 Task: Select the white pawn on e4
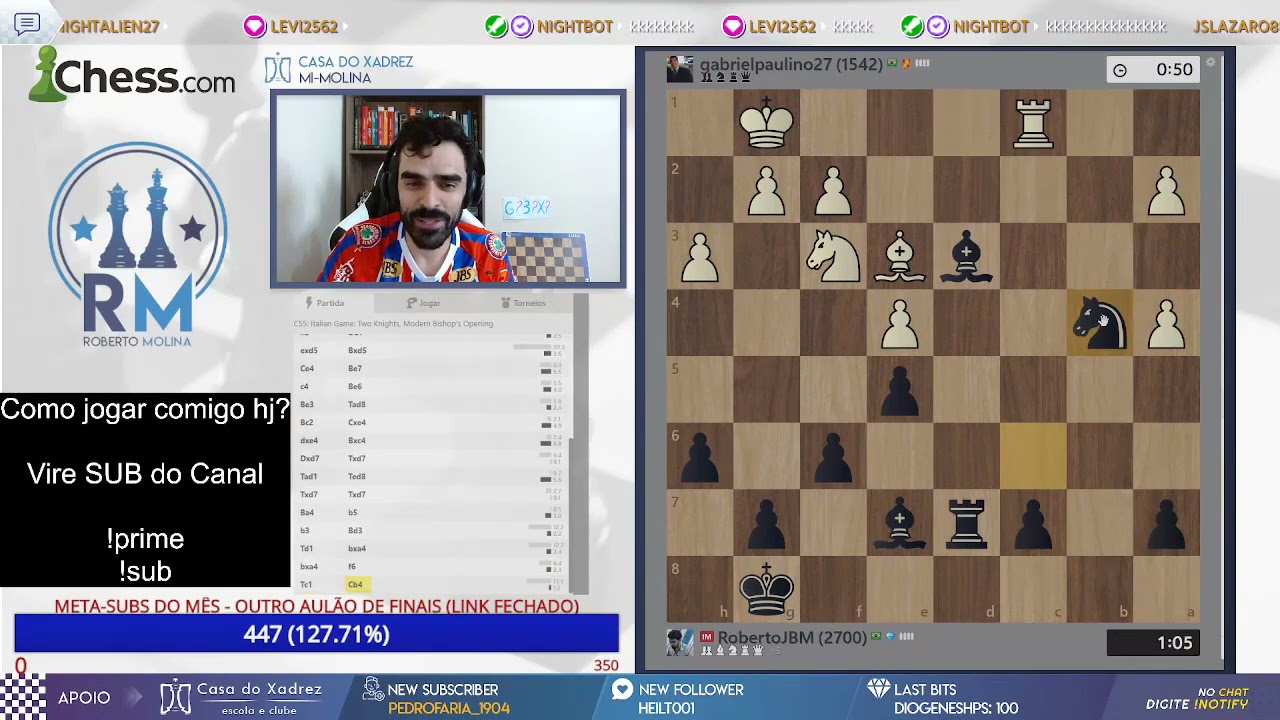(900, 323)
